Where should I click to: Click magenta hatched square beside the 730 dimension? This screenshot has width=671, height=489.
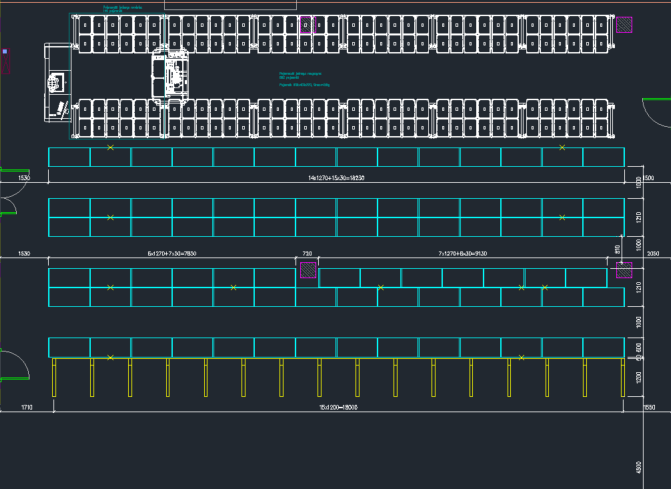coord(309,270)
